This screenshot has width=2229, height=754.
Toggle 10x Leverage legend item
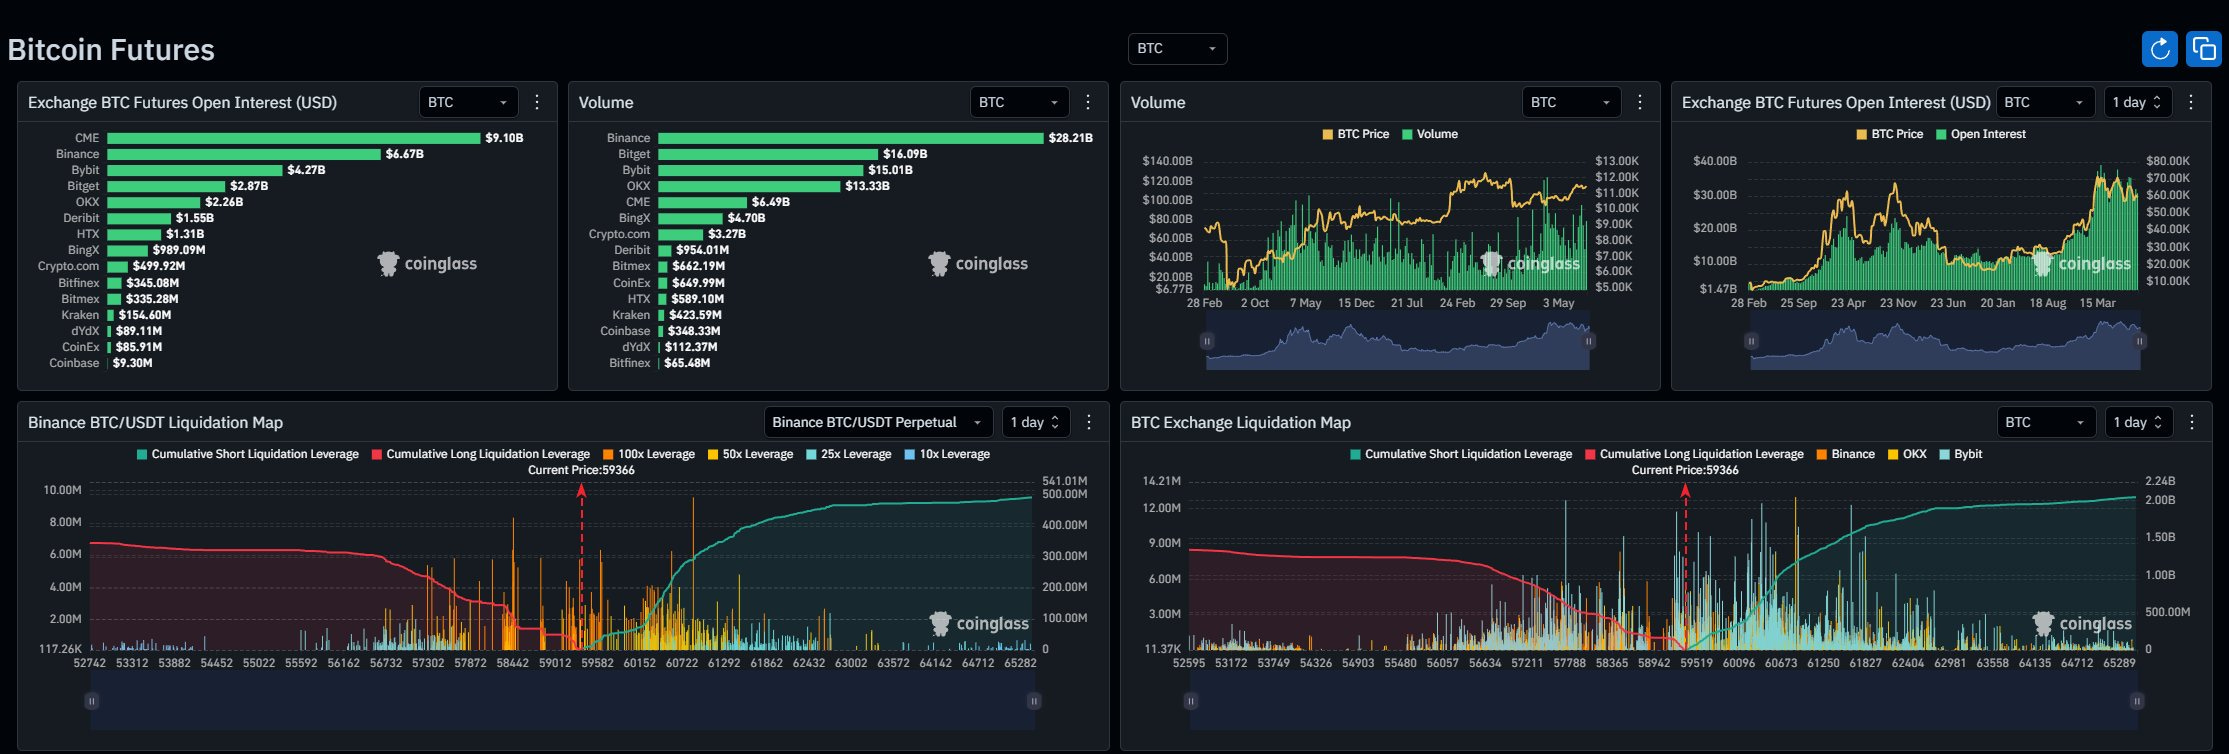(947, 454)
